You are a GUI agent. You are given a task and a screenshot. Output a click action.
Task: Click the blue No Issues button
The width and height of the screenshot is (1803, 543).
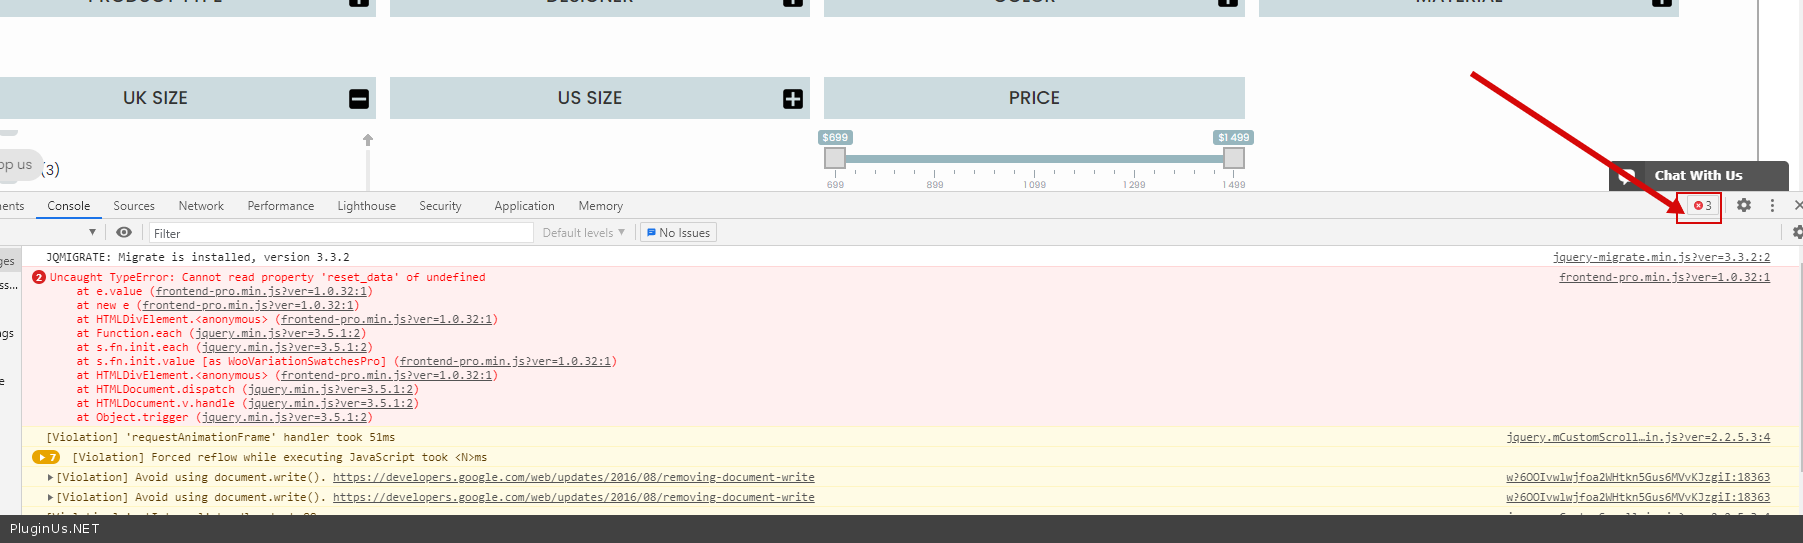(x=678, y=233)
